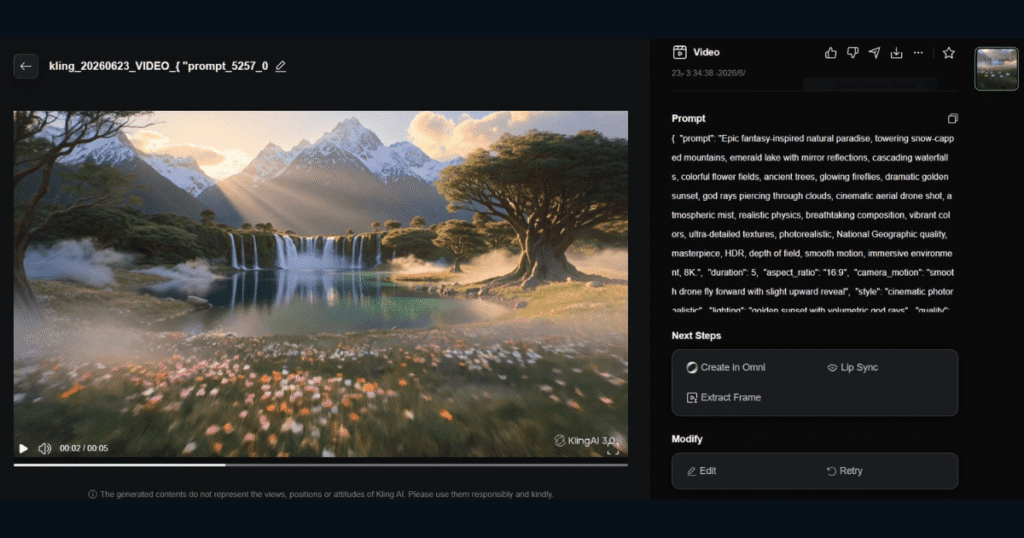
Task: Click the Modify heading
Action: [687, 439]
